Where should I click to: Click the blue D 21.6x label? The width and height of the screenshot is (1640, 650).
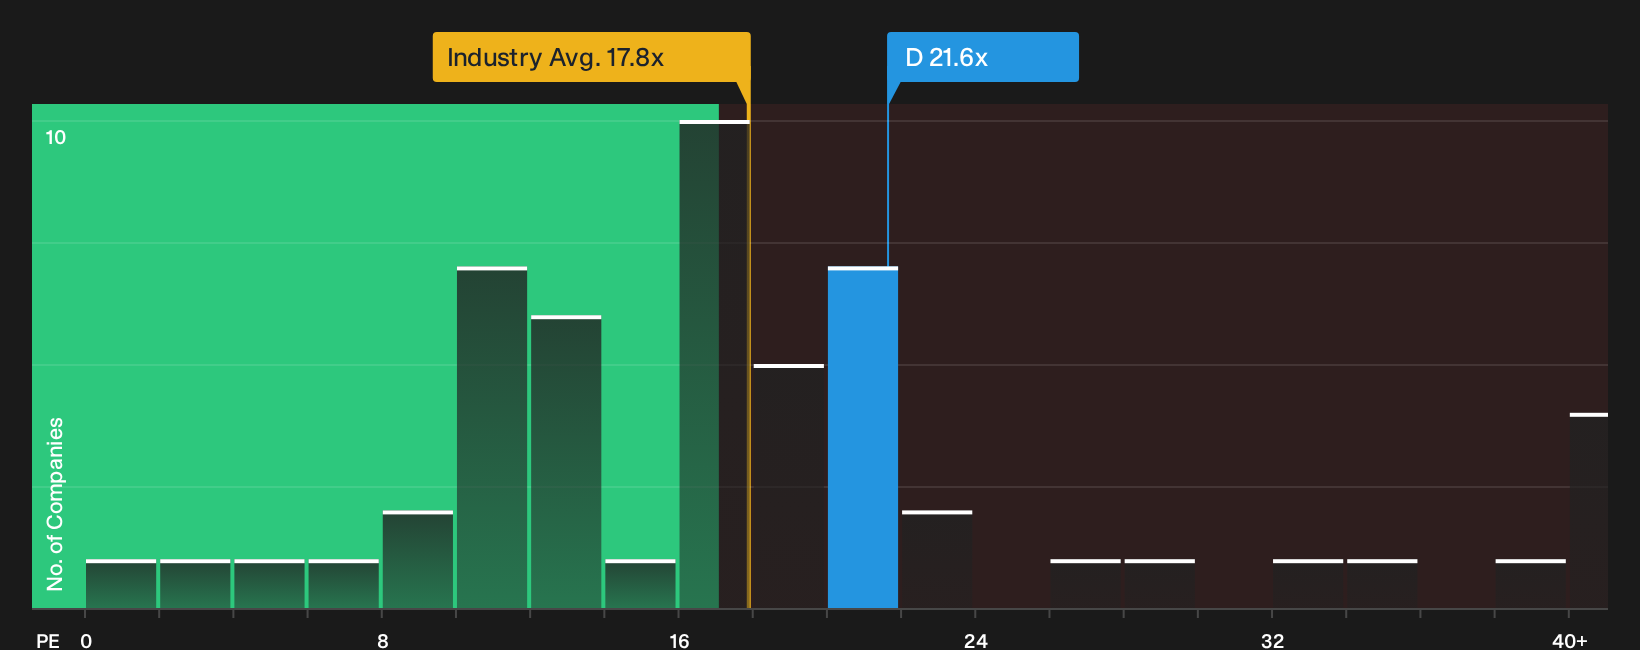(x=982, y=57)
